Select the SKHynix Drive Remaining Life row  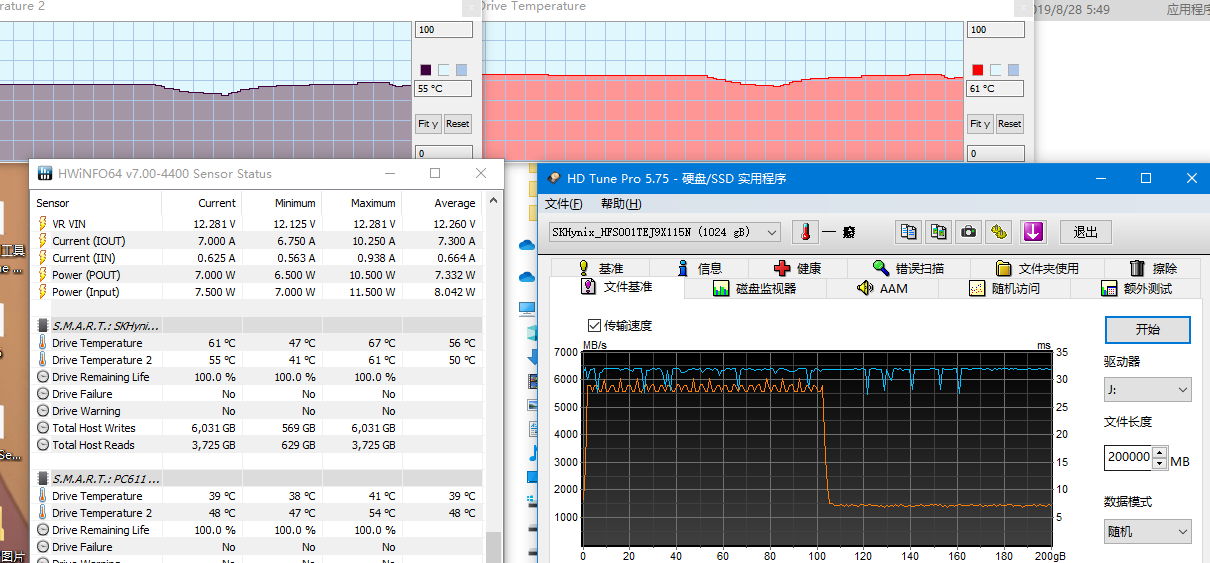point(257,377)
